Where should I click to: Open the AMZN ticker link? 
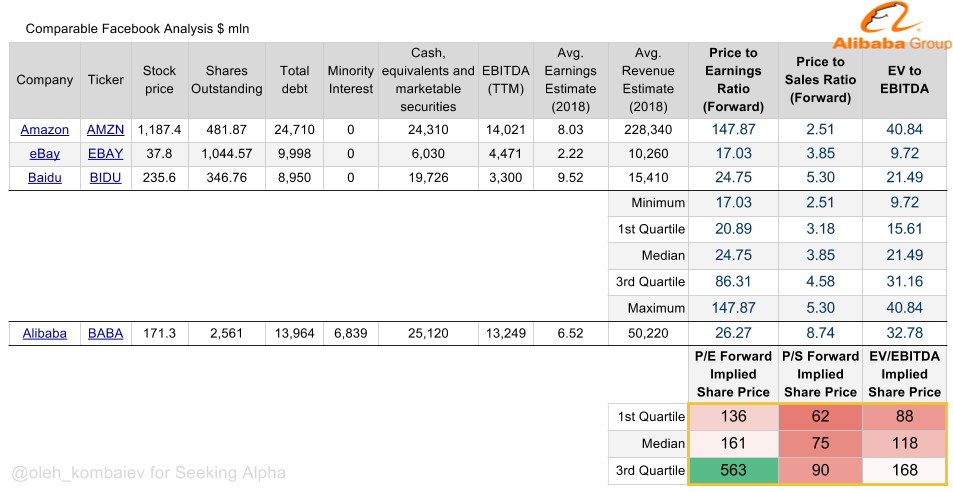(105, 130)
